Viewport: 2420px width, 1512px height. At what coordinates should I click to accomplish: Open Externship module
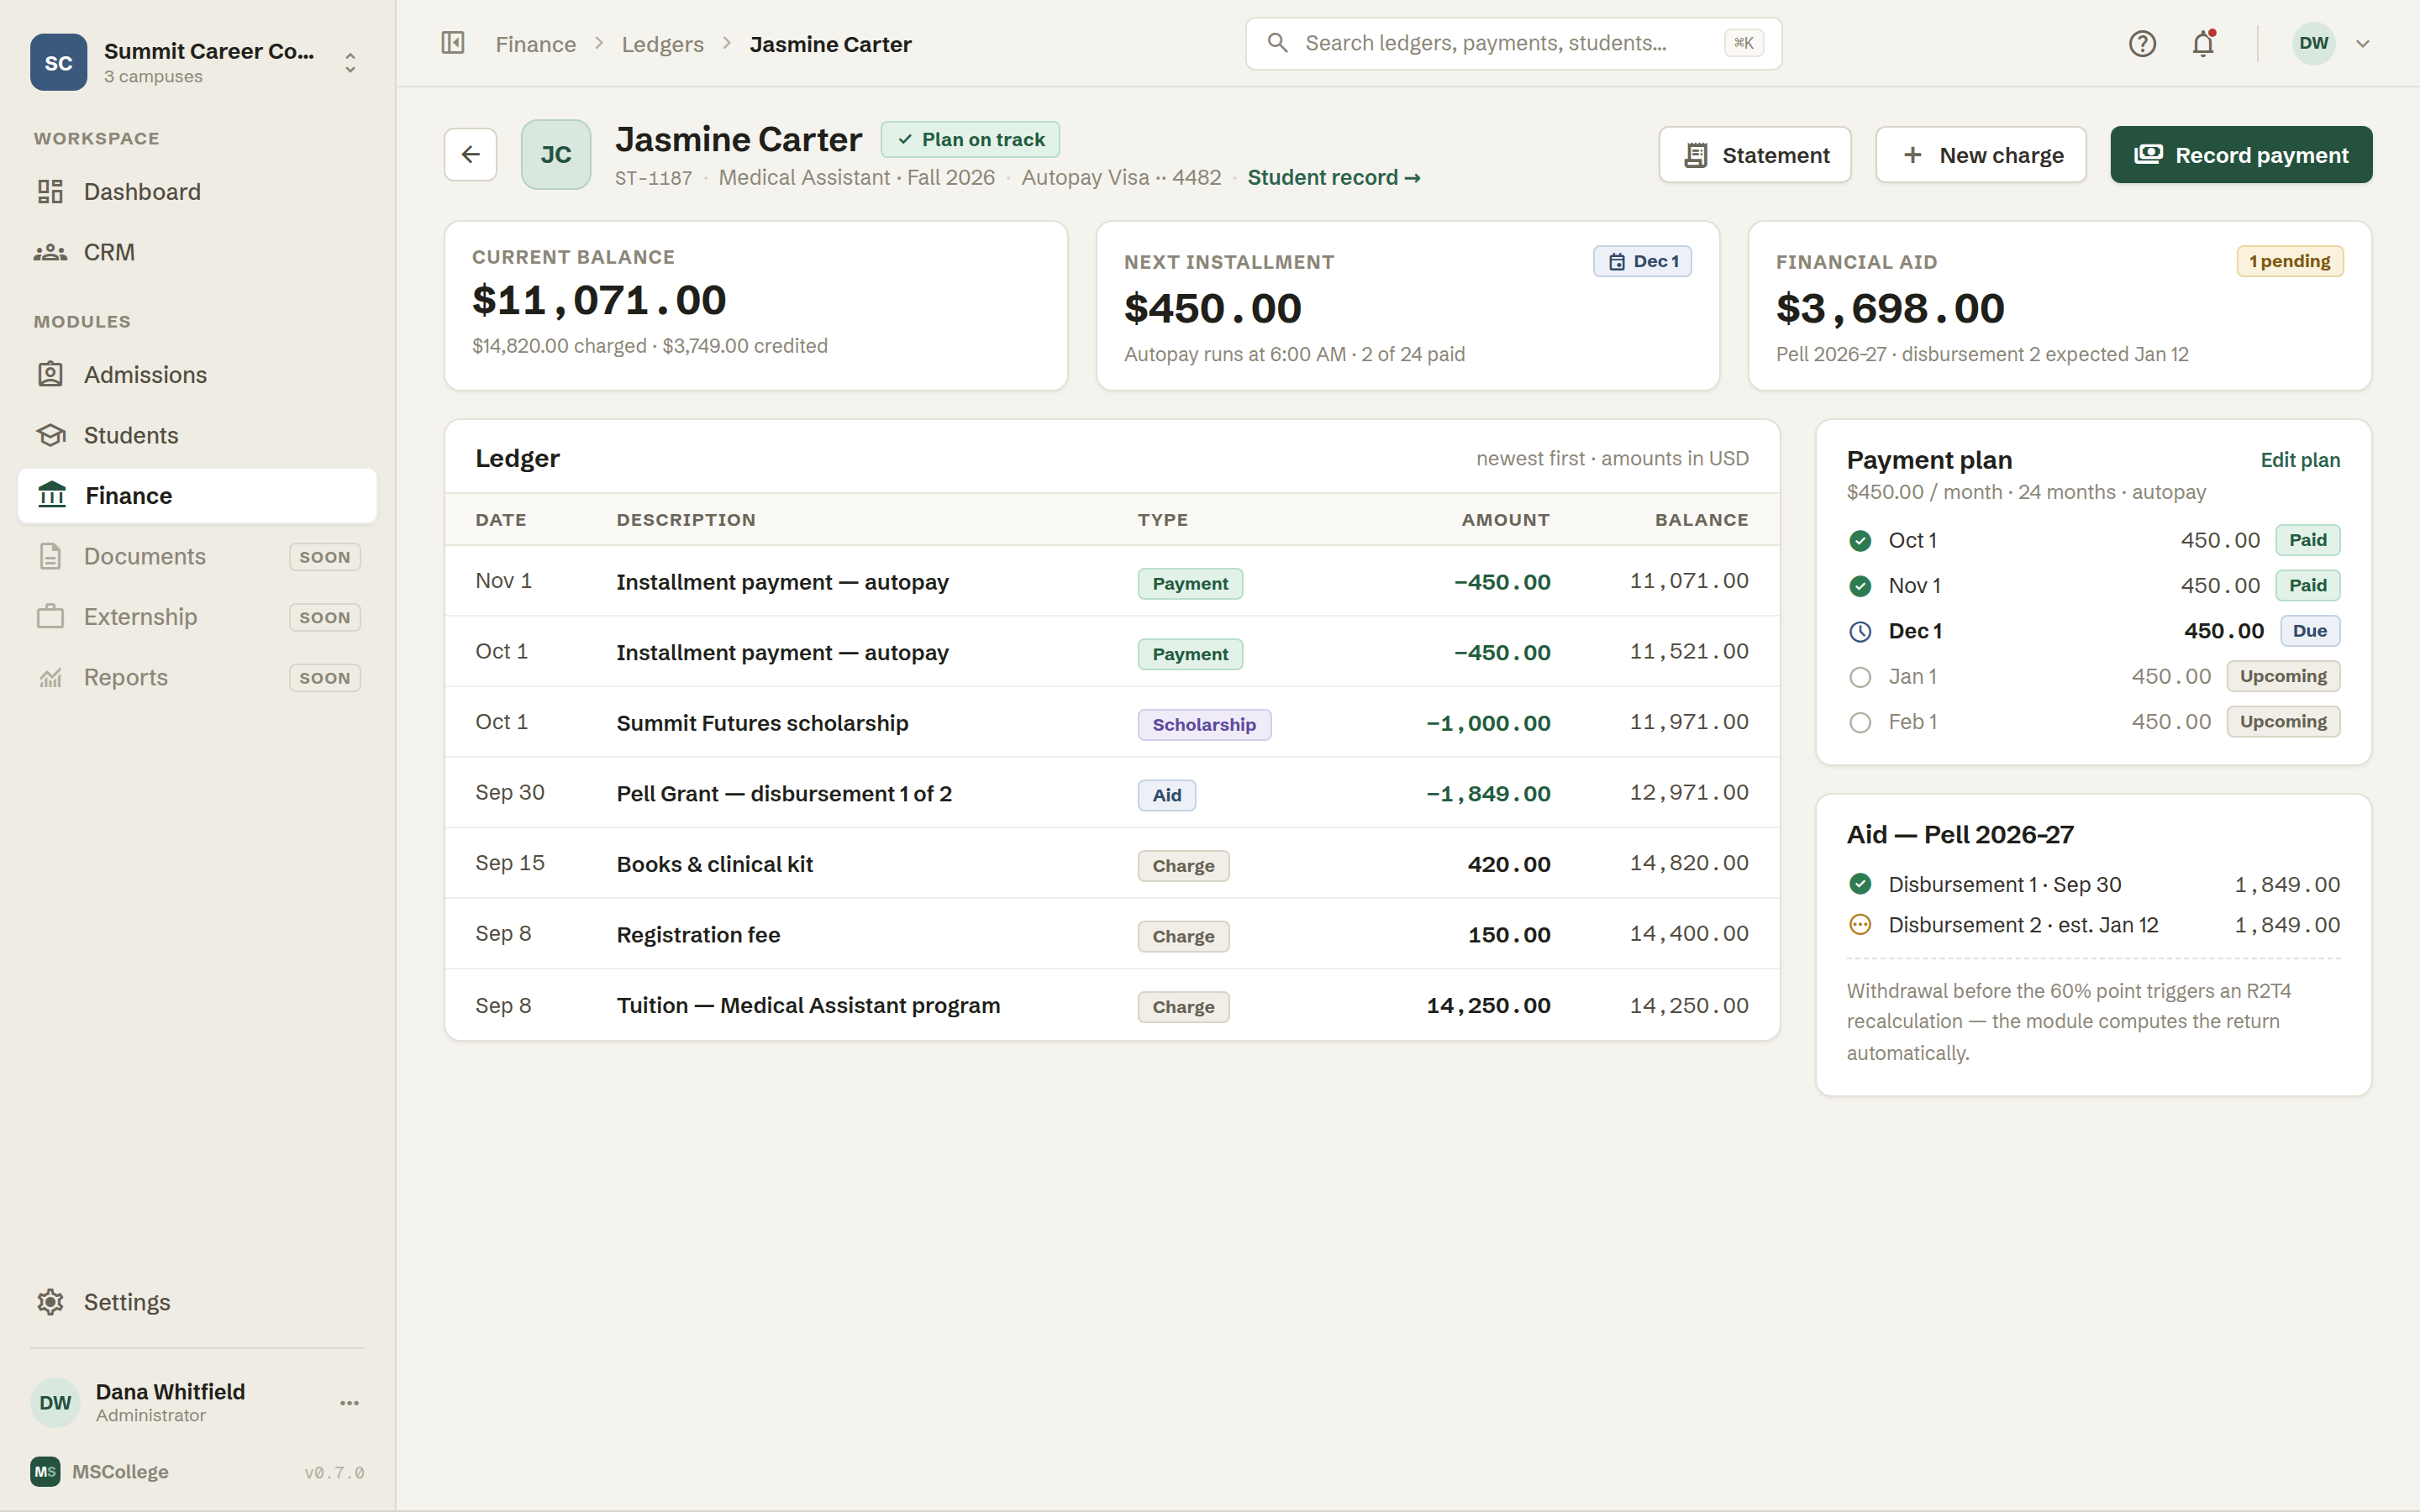click(x=197, y=617)
